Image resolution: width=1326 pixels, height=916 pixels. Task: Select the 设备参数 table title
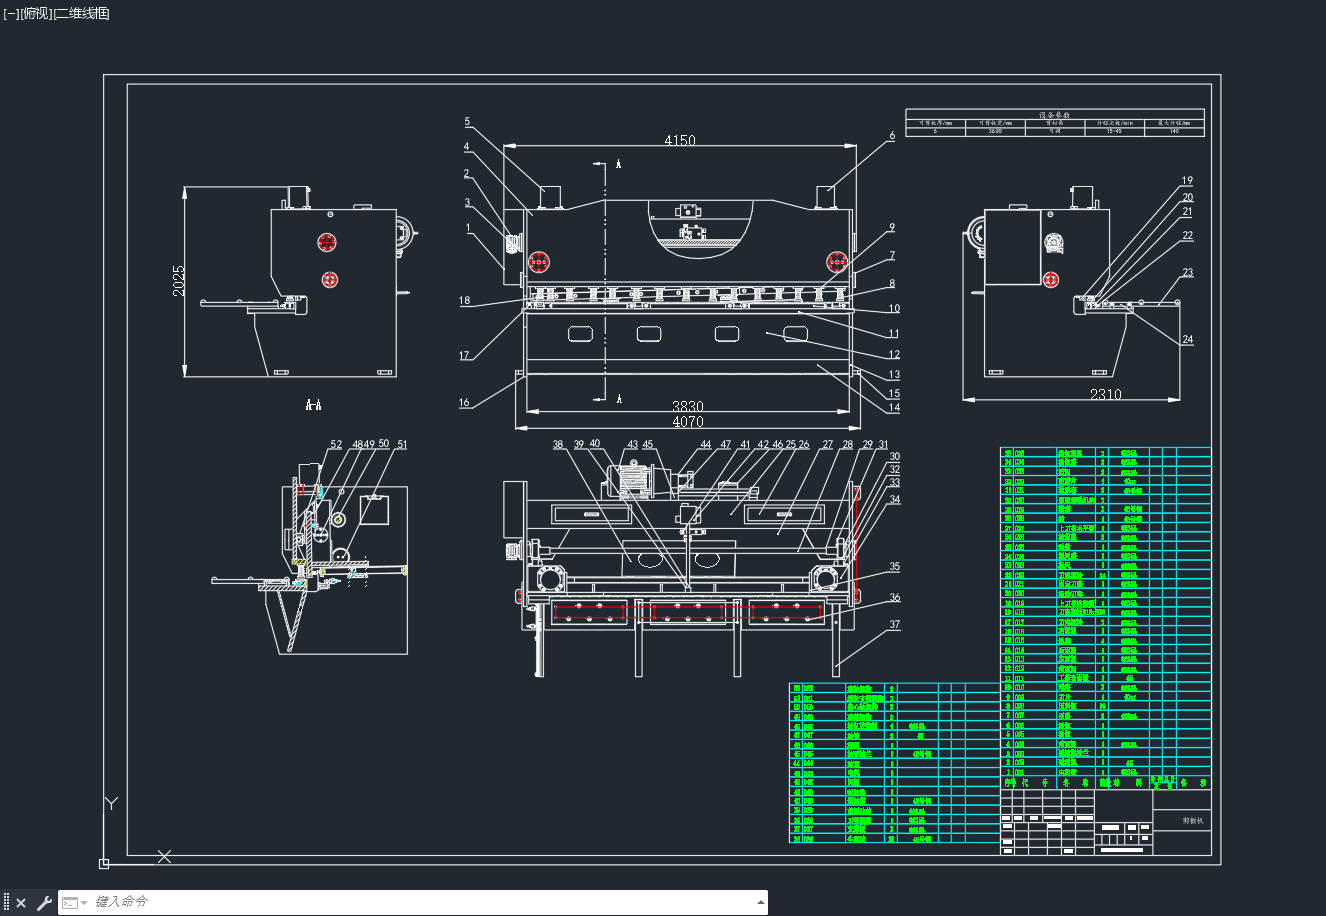[1054, 115]
